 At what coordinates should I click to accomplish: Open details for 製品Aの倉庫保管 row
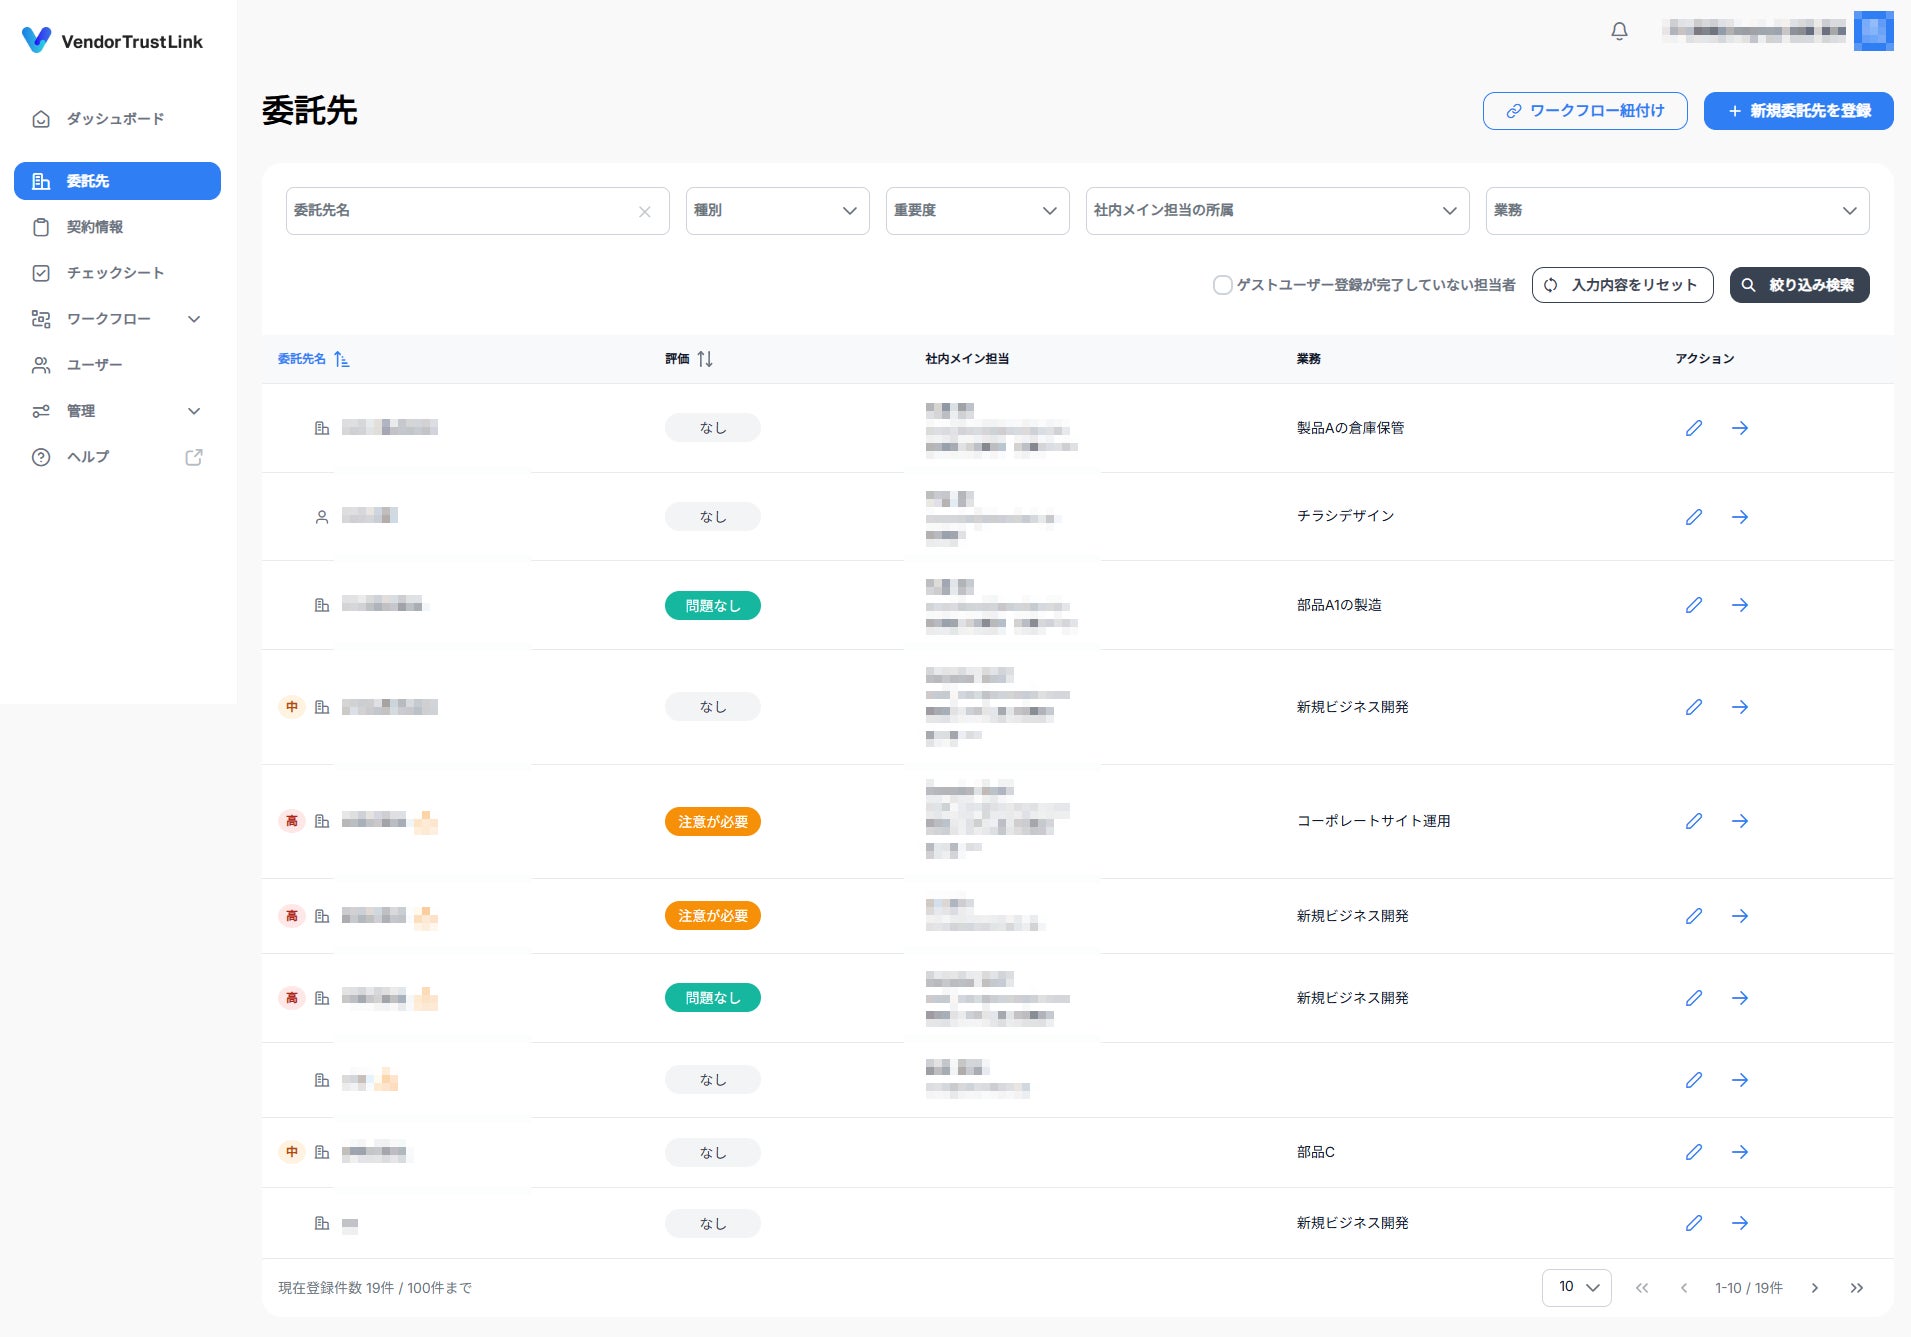1740,428
